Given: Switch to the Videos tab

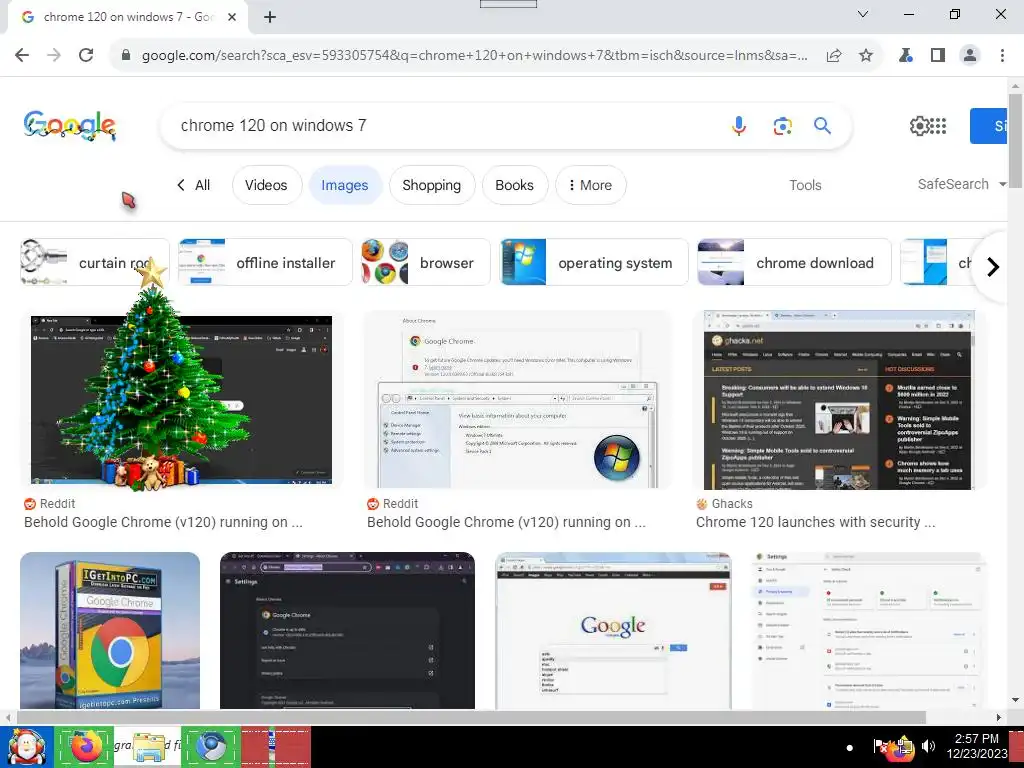Looking at the screenshot, I should point(266,185).
